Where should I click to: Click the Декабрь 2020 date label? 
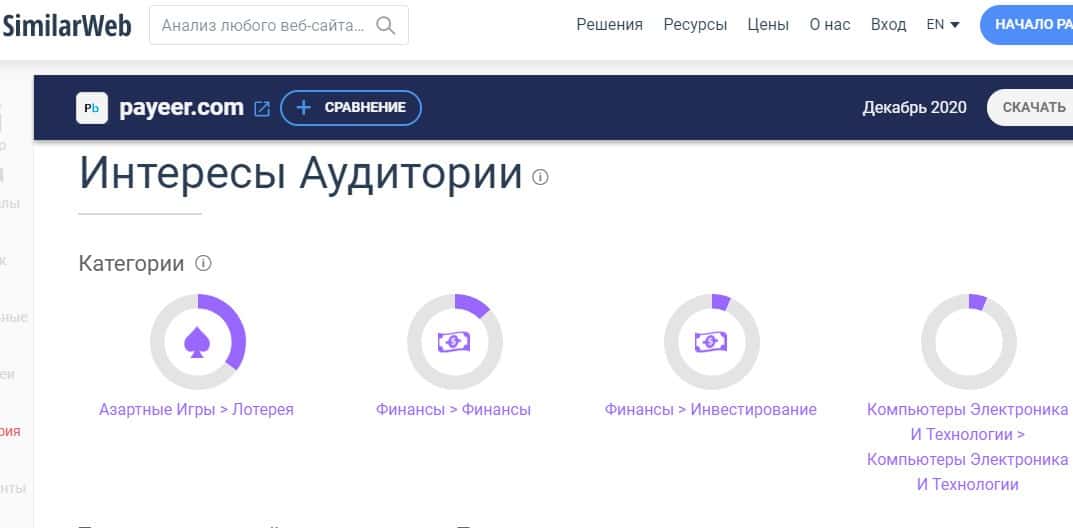click(914, 107)
